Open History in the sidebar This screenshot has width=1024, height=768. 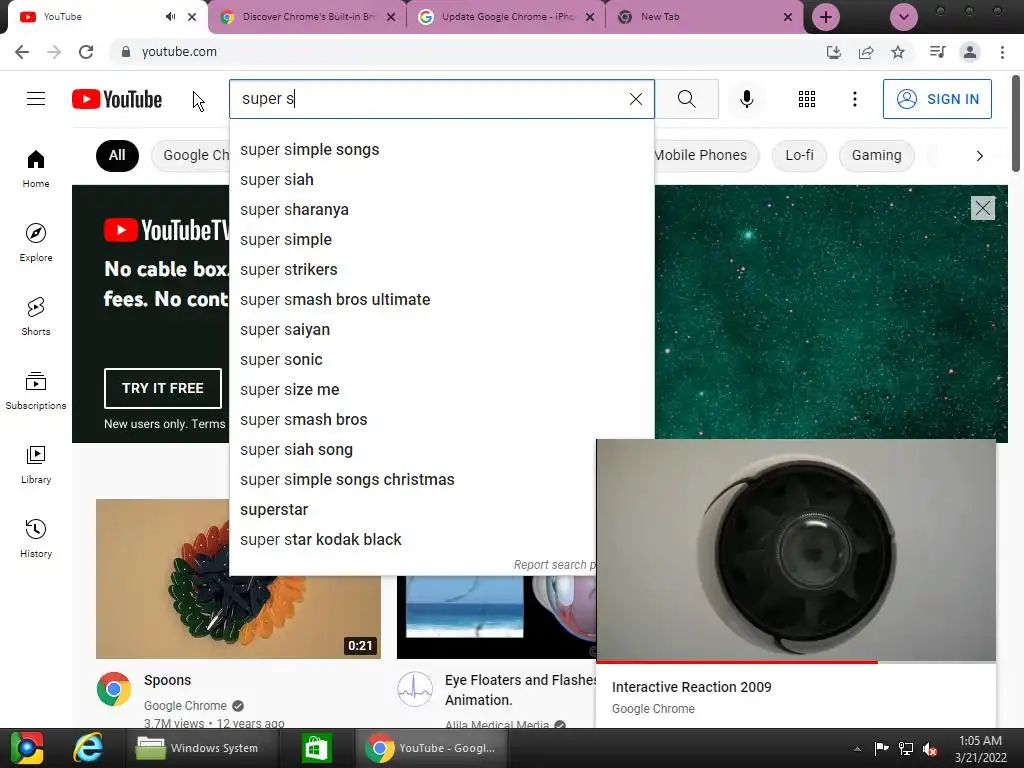click(36, 539)
